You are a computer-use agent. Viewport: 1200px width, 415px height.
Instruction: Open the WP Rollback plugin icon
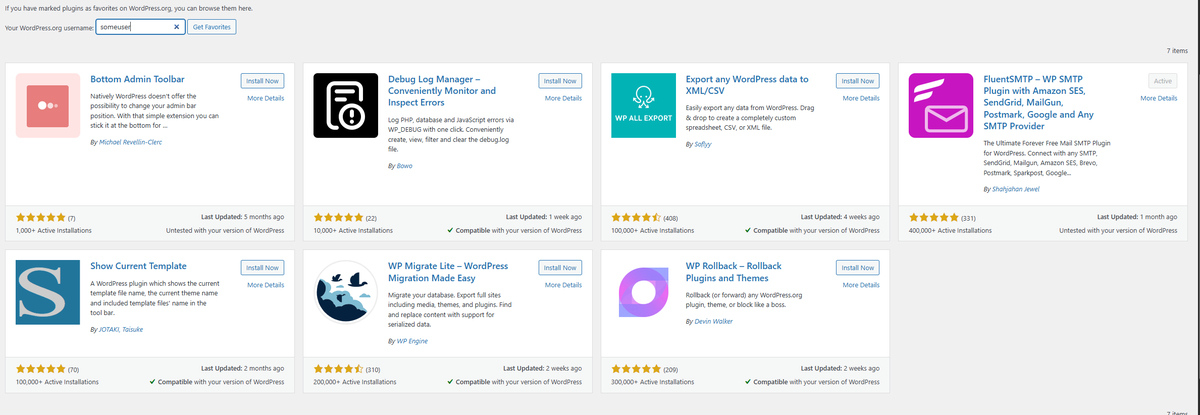642,290
